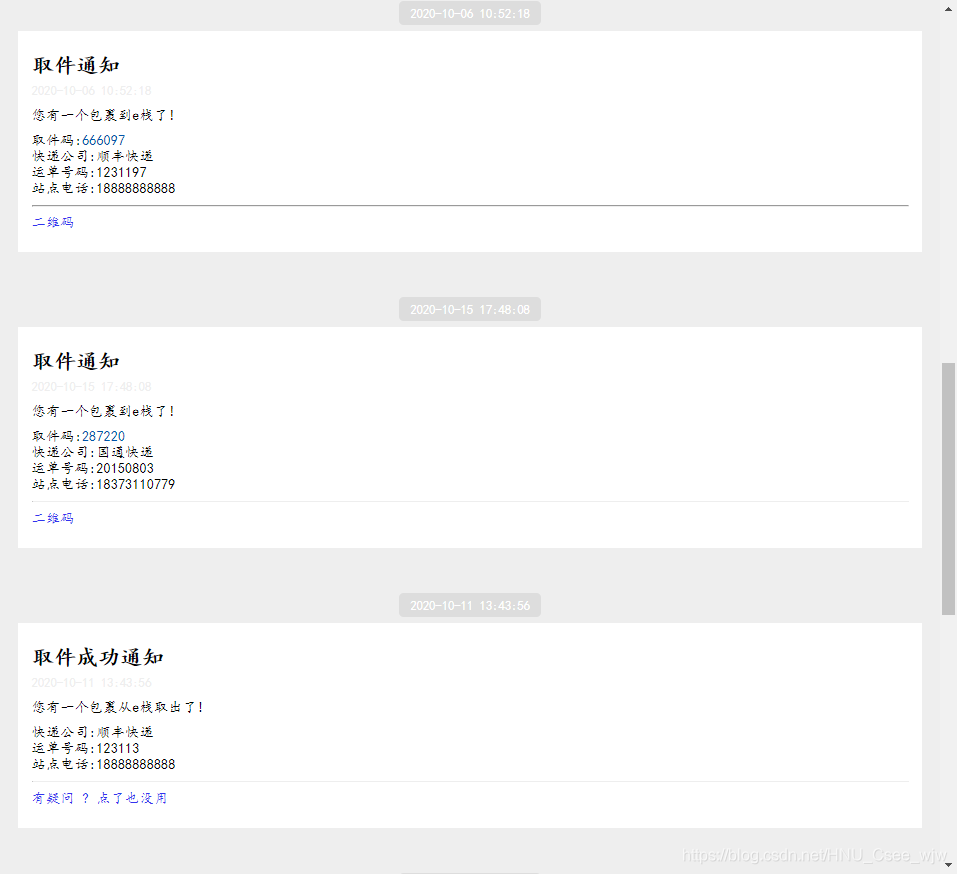Viewport: 957px width, 874px height.
Task: Click the 2020-10-06 10:52:18 timestamp badge
Action: click(x=470, y=14)
